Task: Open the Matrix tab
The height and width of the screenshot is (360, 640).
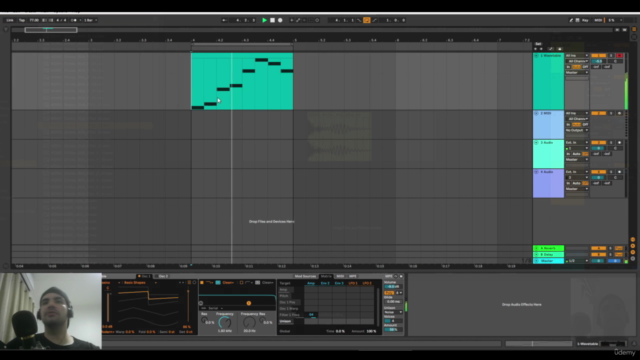Action: point(326,276)
